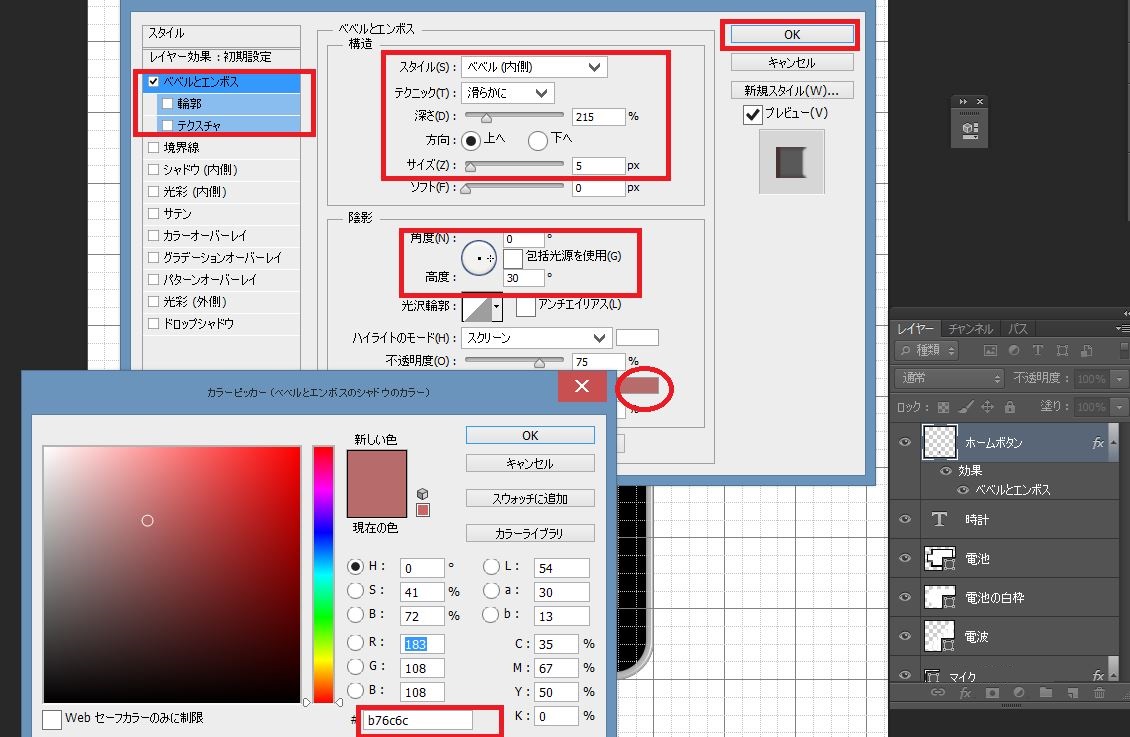Viewport: 1130px width, 737px height.
Task: Expand the ハイライトのモード dropdown
Action: [536, 338]
